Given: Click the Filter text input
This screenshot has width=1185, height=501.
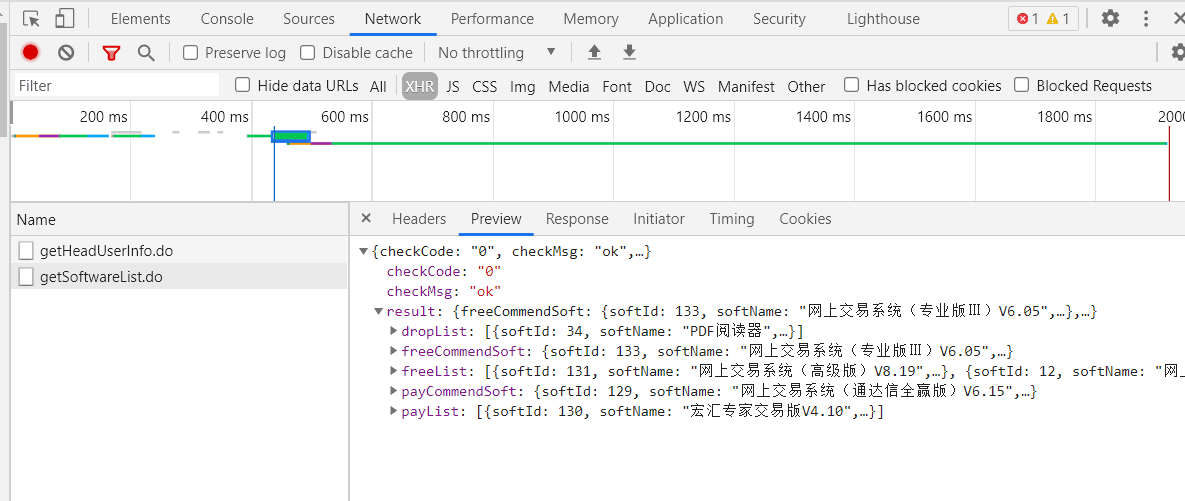Looking at the screenshot, I should (117, 85).
